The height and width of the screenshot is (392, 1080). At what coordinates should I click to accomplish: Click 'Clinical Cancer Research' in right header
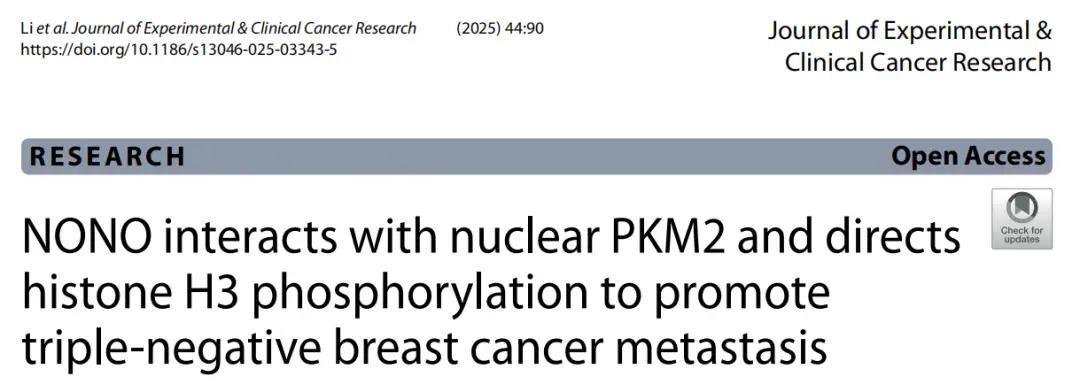(x=918, y=63)
